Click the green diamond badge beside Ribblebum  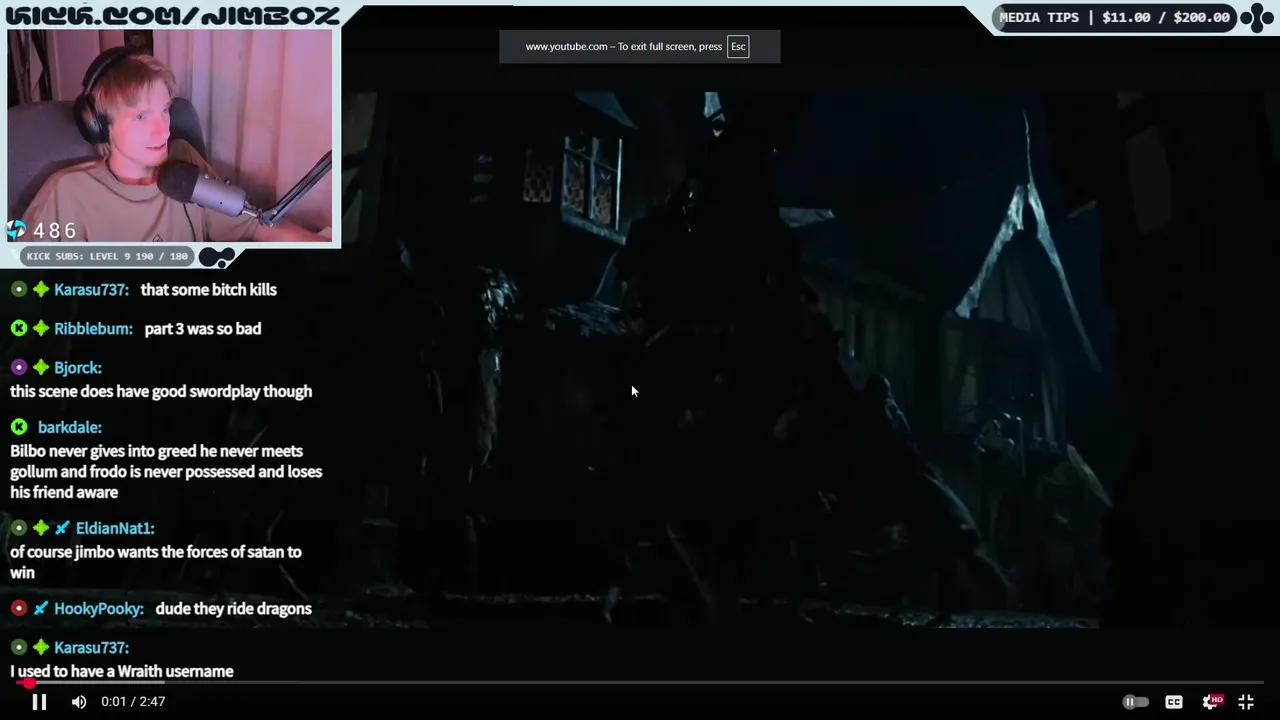pyautogui.click(x=41, y=329)
